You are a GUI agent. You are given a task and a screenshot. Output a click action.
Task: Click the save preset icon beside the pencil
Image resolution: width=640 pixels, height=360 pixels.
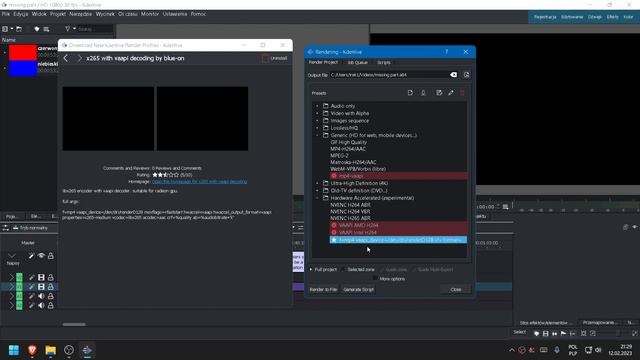(x=439, y=93)
